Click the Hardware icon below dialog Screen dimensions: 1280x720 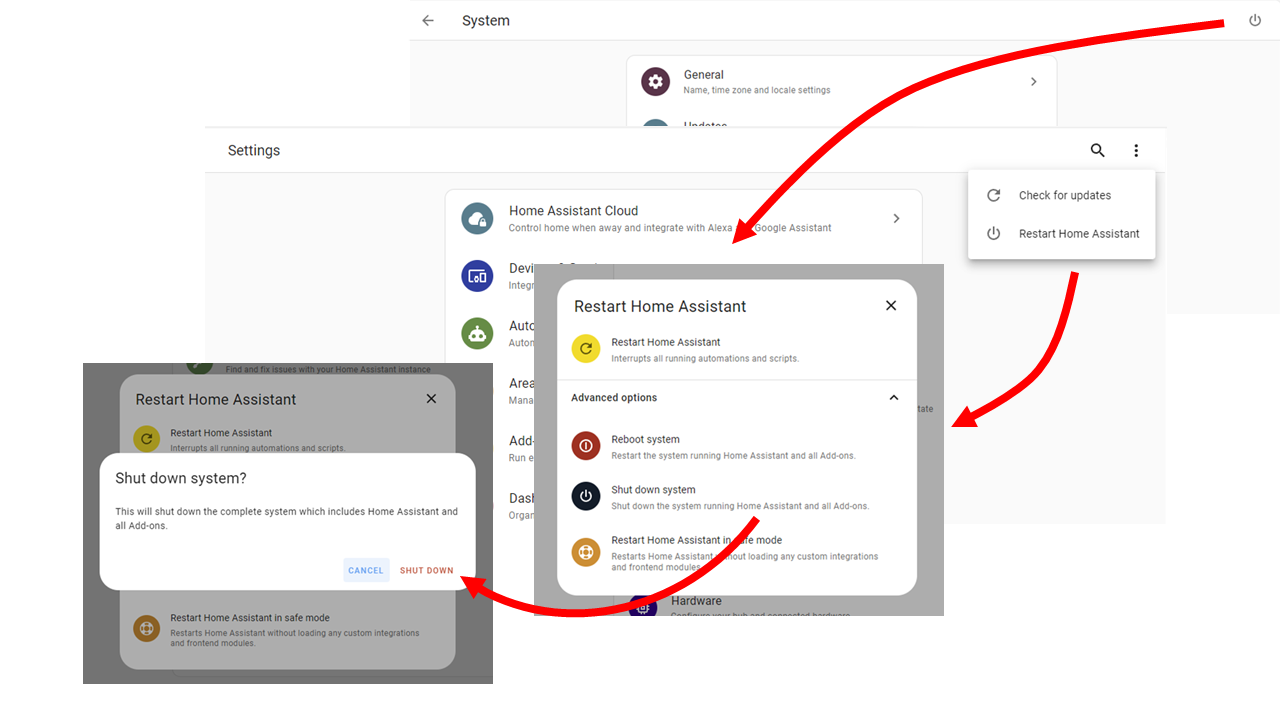point(643,607)
